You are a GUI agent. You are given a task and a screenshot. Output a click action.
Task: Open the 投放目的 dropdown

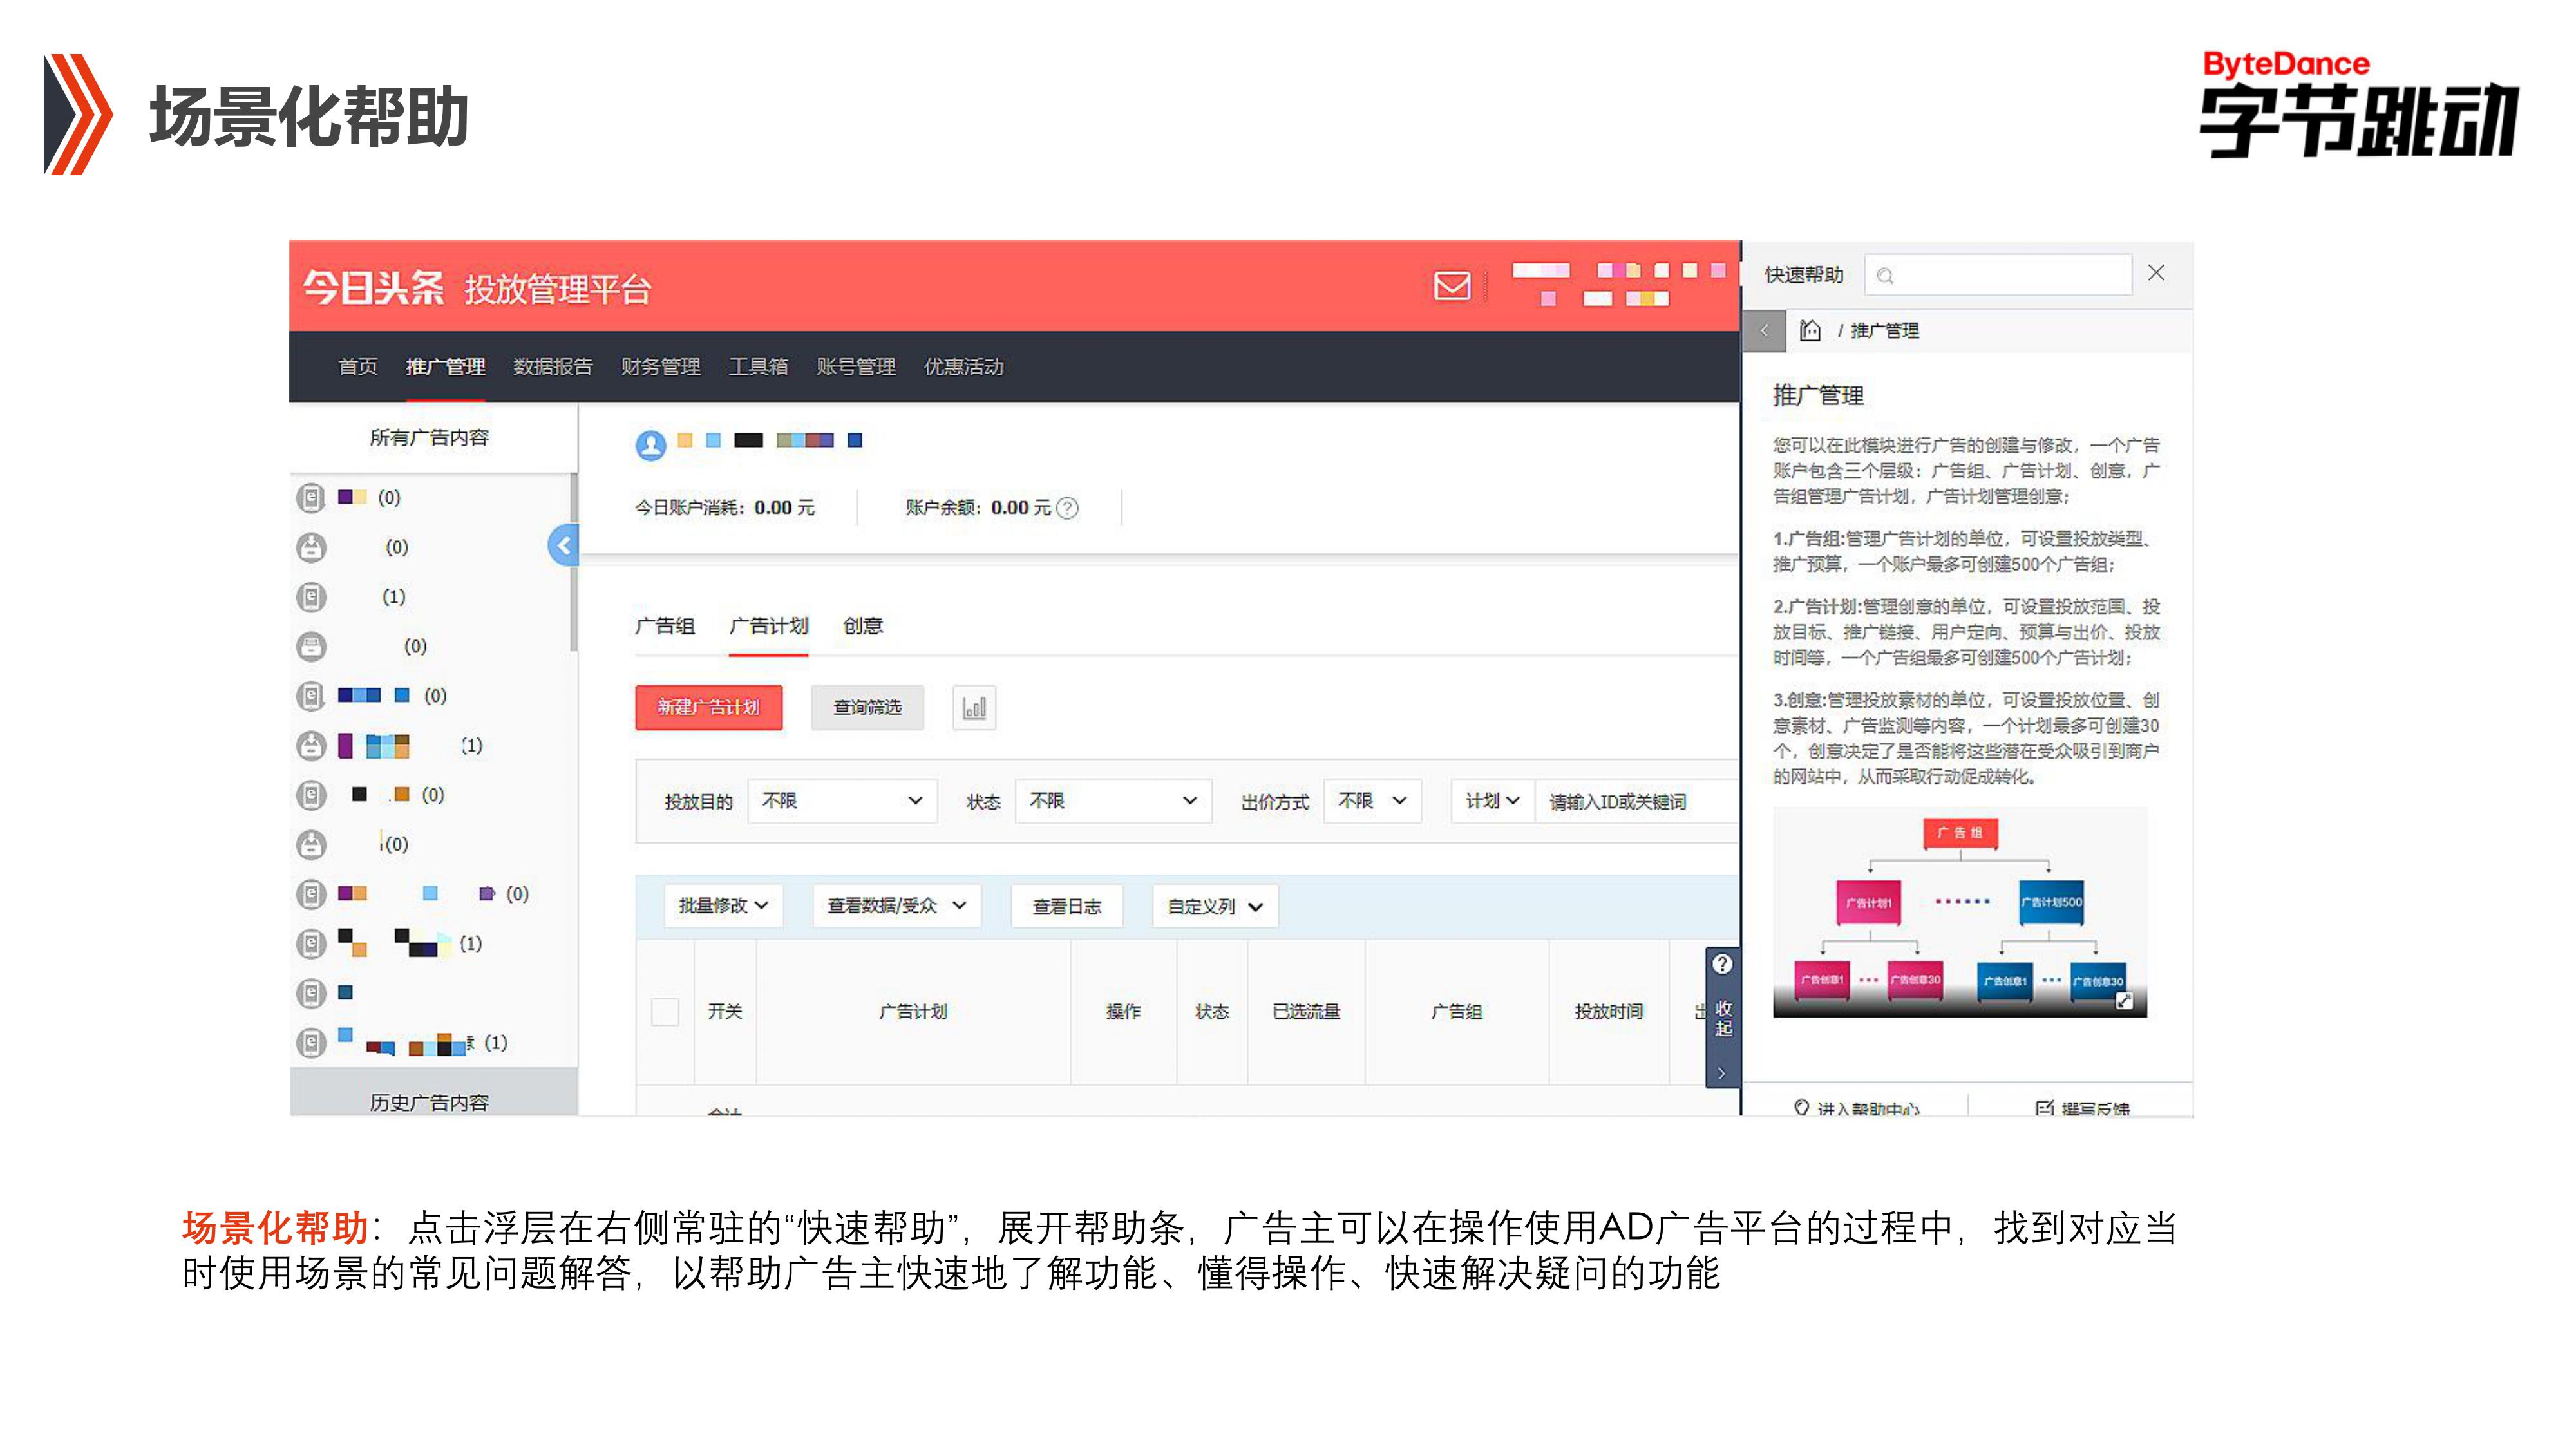pyautogui.click(x=842, y=801)
